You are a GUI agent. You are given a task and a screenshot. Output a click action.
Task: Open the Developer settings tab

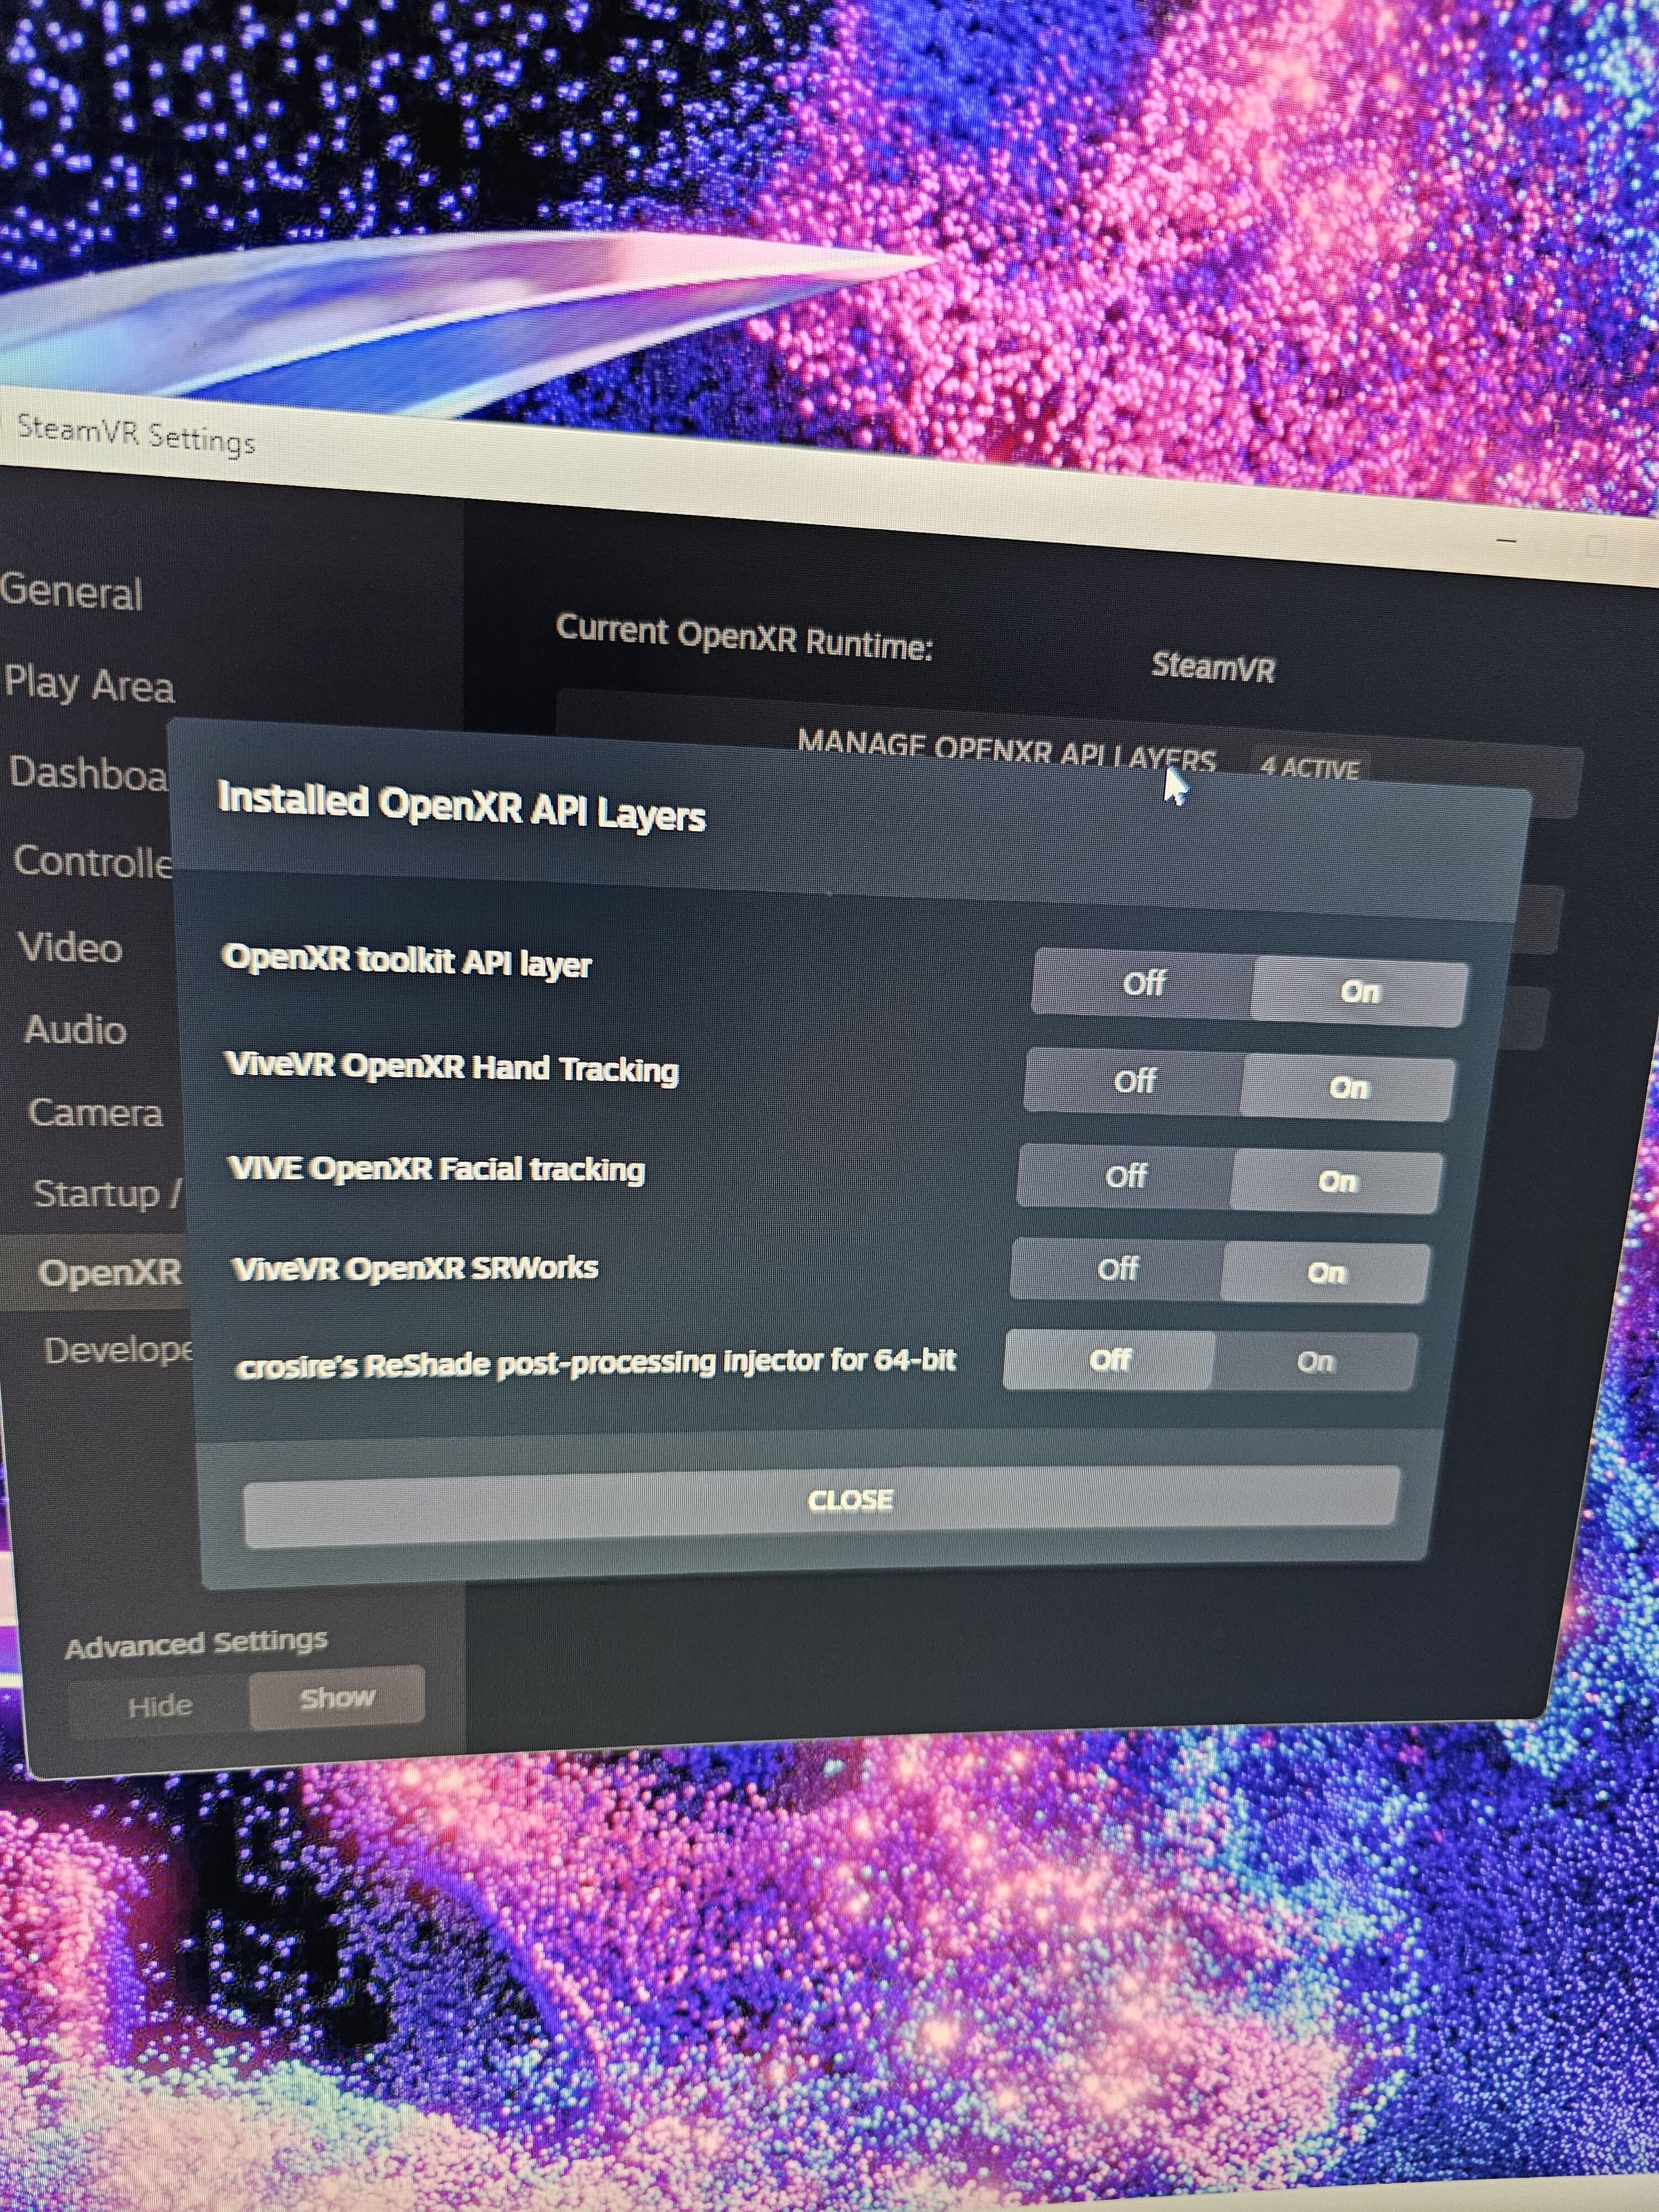pos(118,1351)
